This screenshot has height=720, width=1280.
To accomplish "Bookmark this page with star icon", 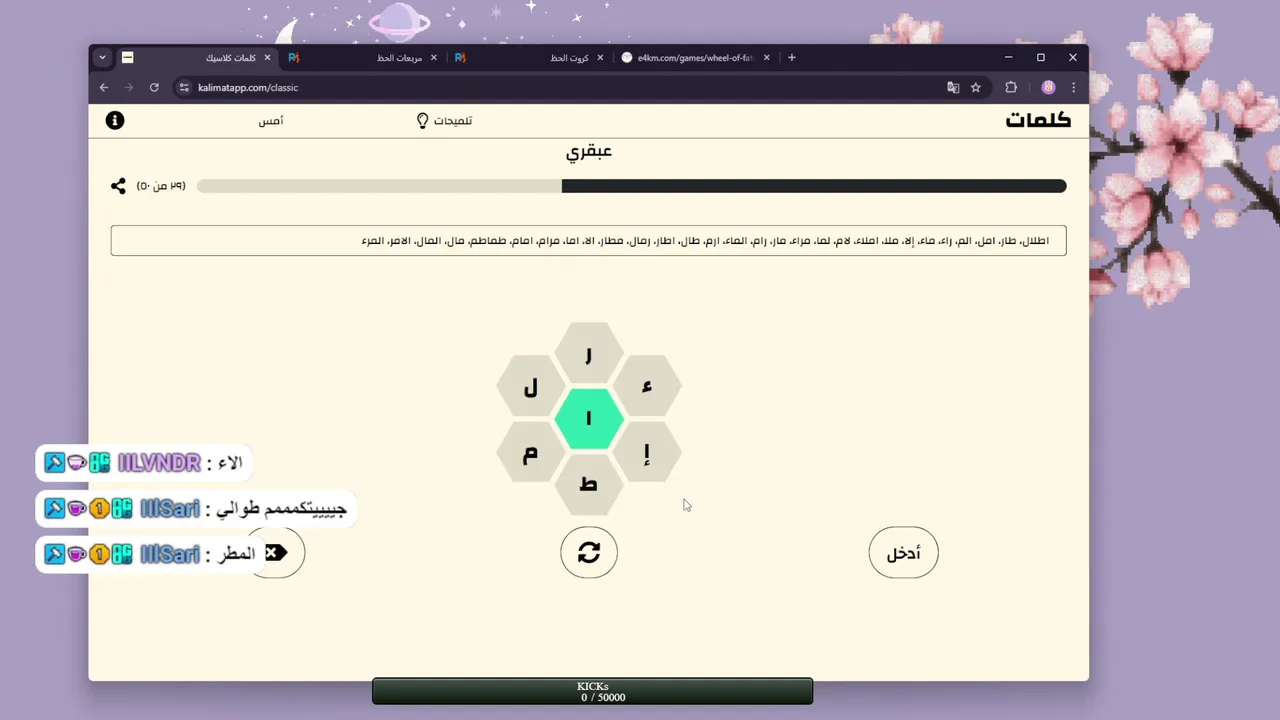I will click(976, 88).
